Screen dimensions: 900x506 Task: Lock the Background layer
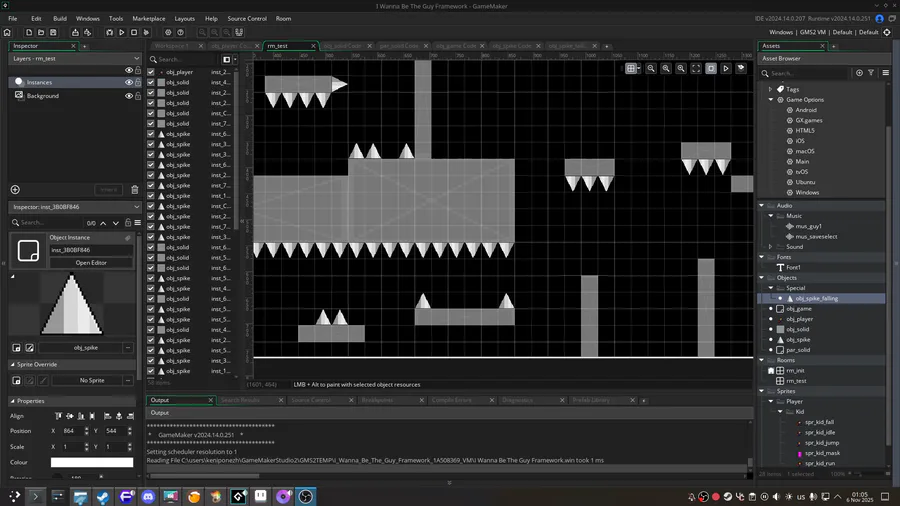pos(138,96)
